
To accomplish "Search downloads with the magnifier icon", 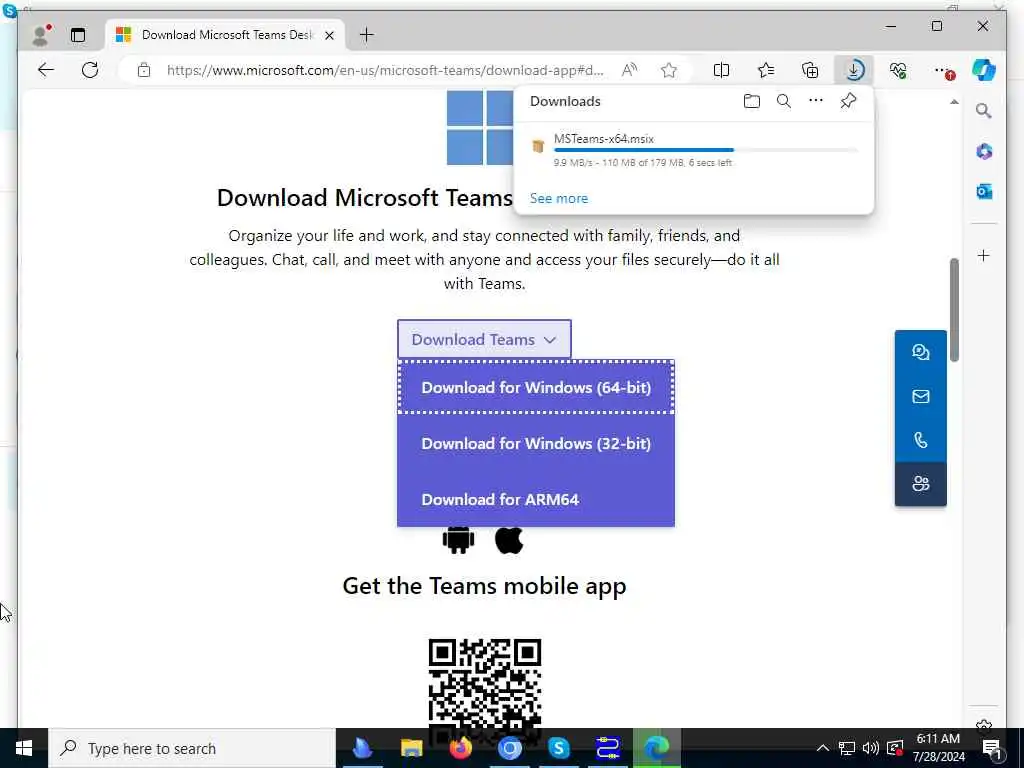I will (x=784, y=101).
